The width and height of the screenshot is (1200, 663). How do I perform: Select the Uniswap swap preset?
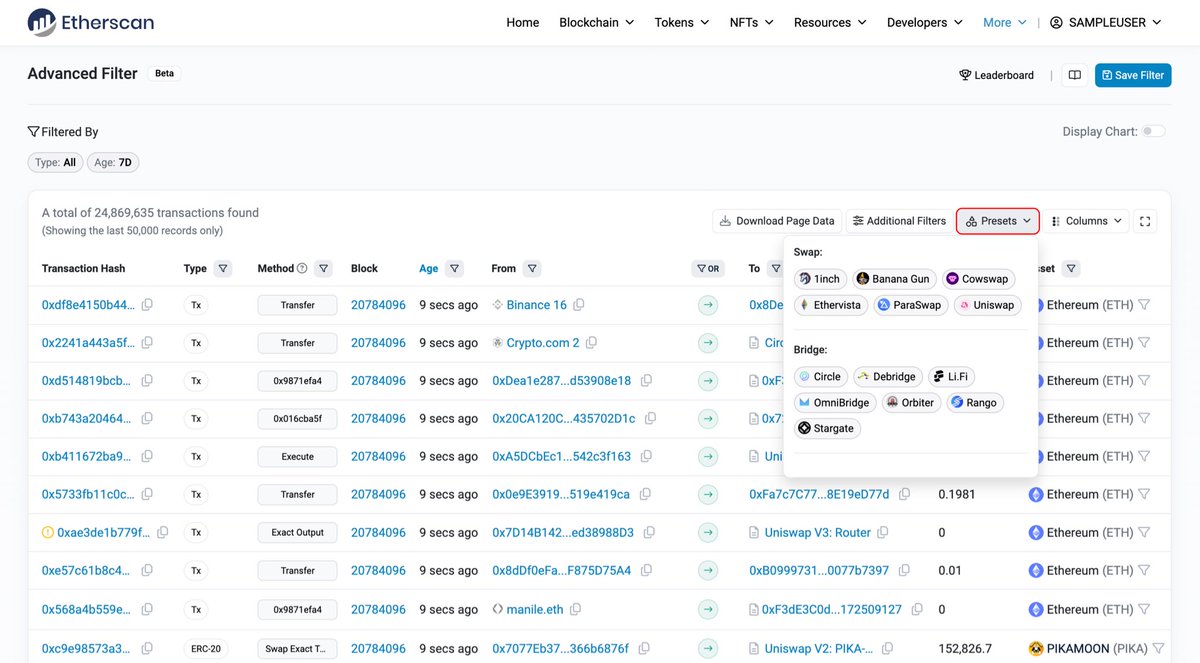(x=986, y=304)
